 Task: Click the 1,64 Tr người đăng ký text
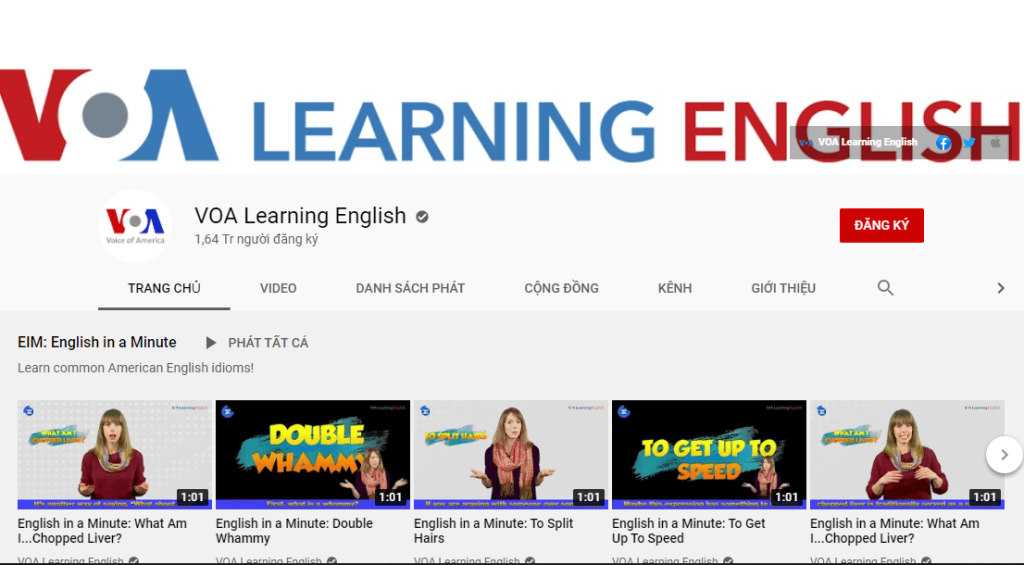click(256, 240)
